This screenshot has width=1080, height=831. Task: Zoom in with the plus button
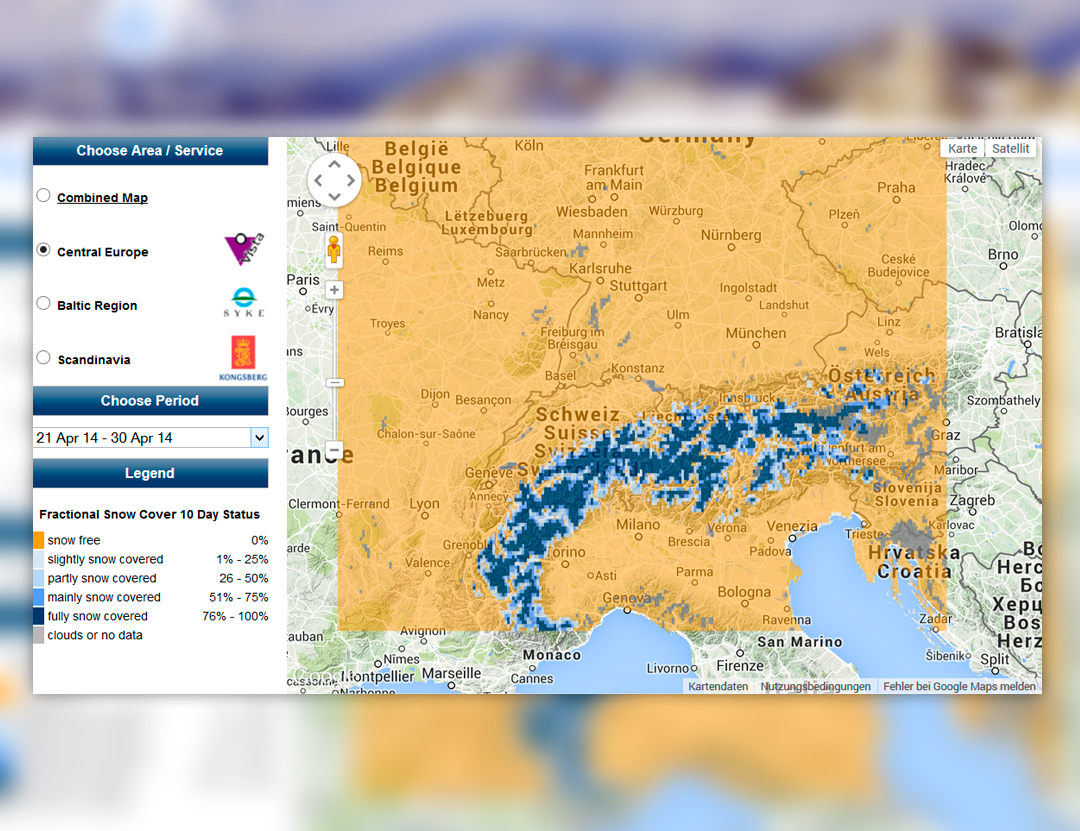(x=334, y=290)
